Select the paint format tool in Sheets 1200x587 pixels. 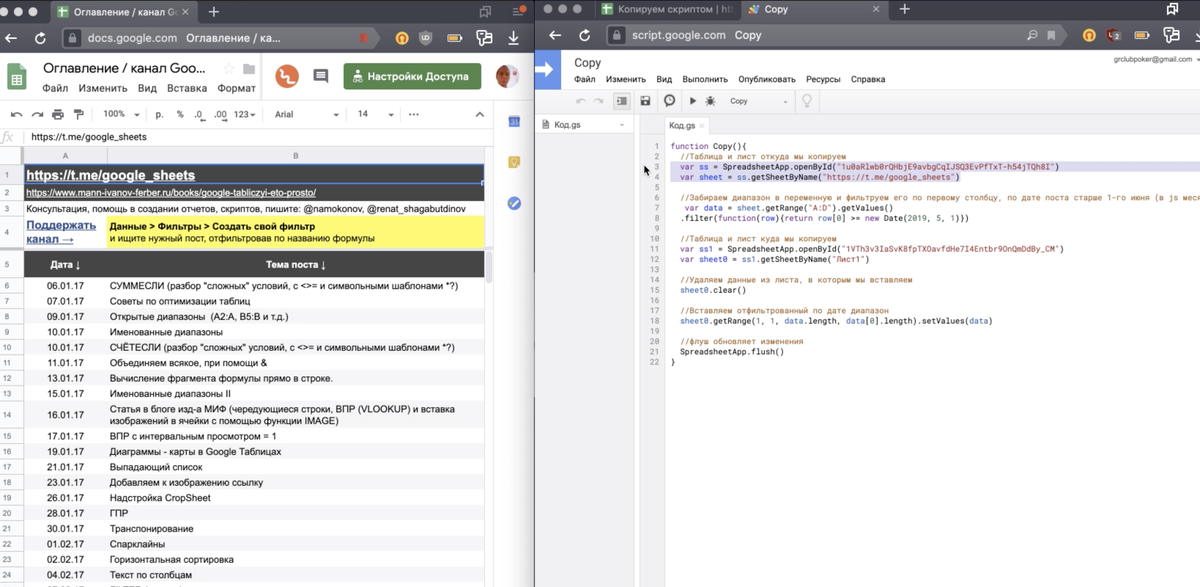click(77, 115)
